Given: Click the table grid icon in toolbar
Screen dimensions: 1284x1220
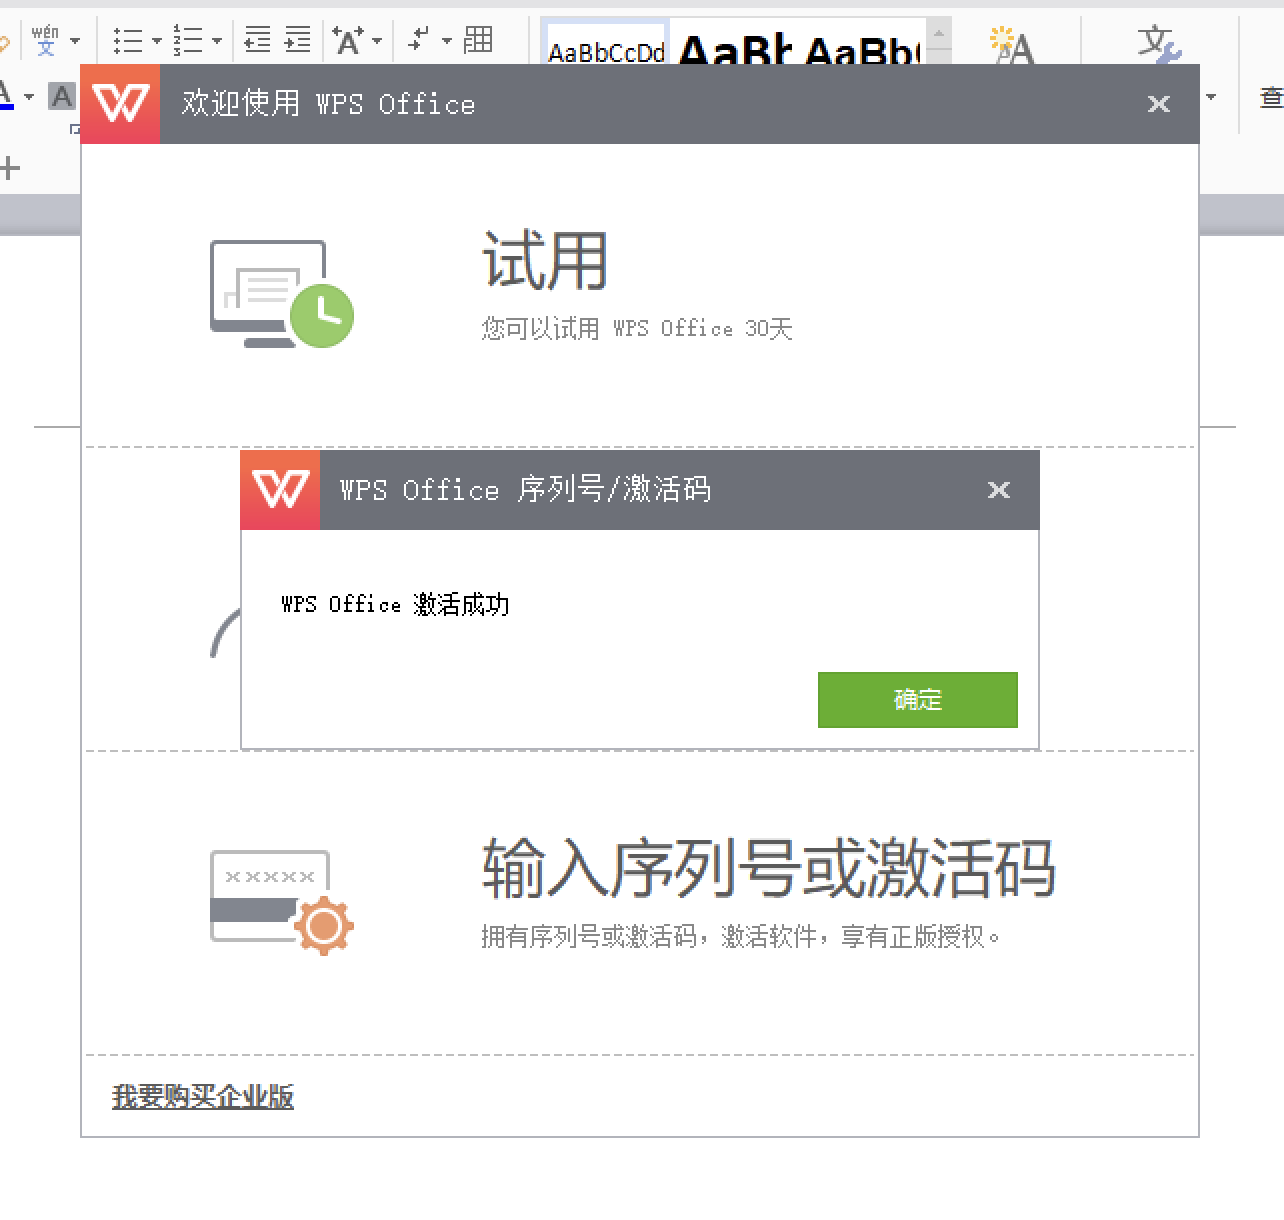Looking at the screenshot, I should click(478, 40).
